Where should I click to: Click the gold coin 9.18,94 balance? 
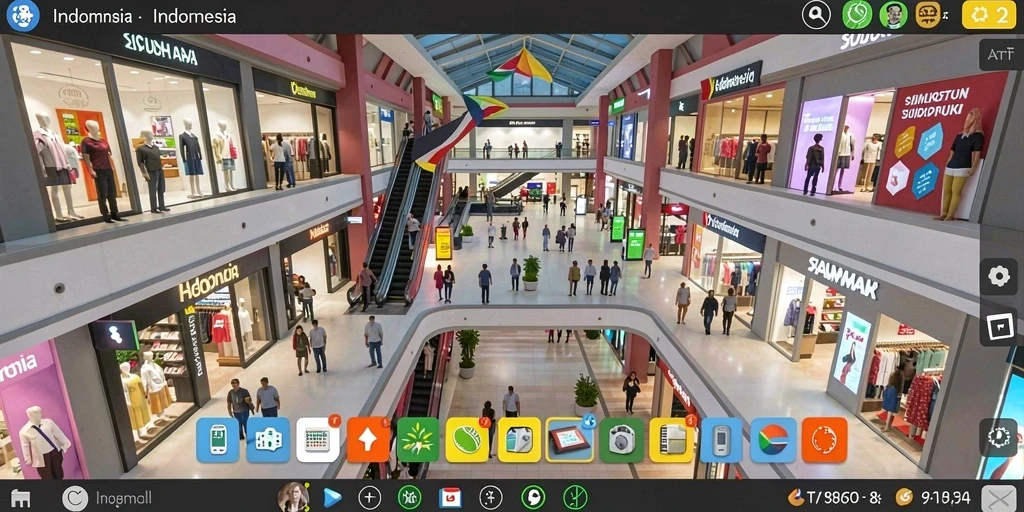(x=933, y=498)
